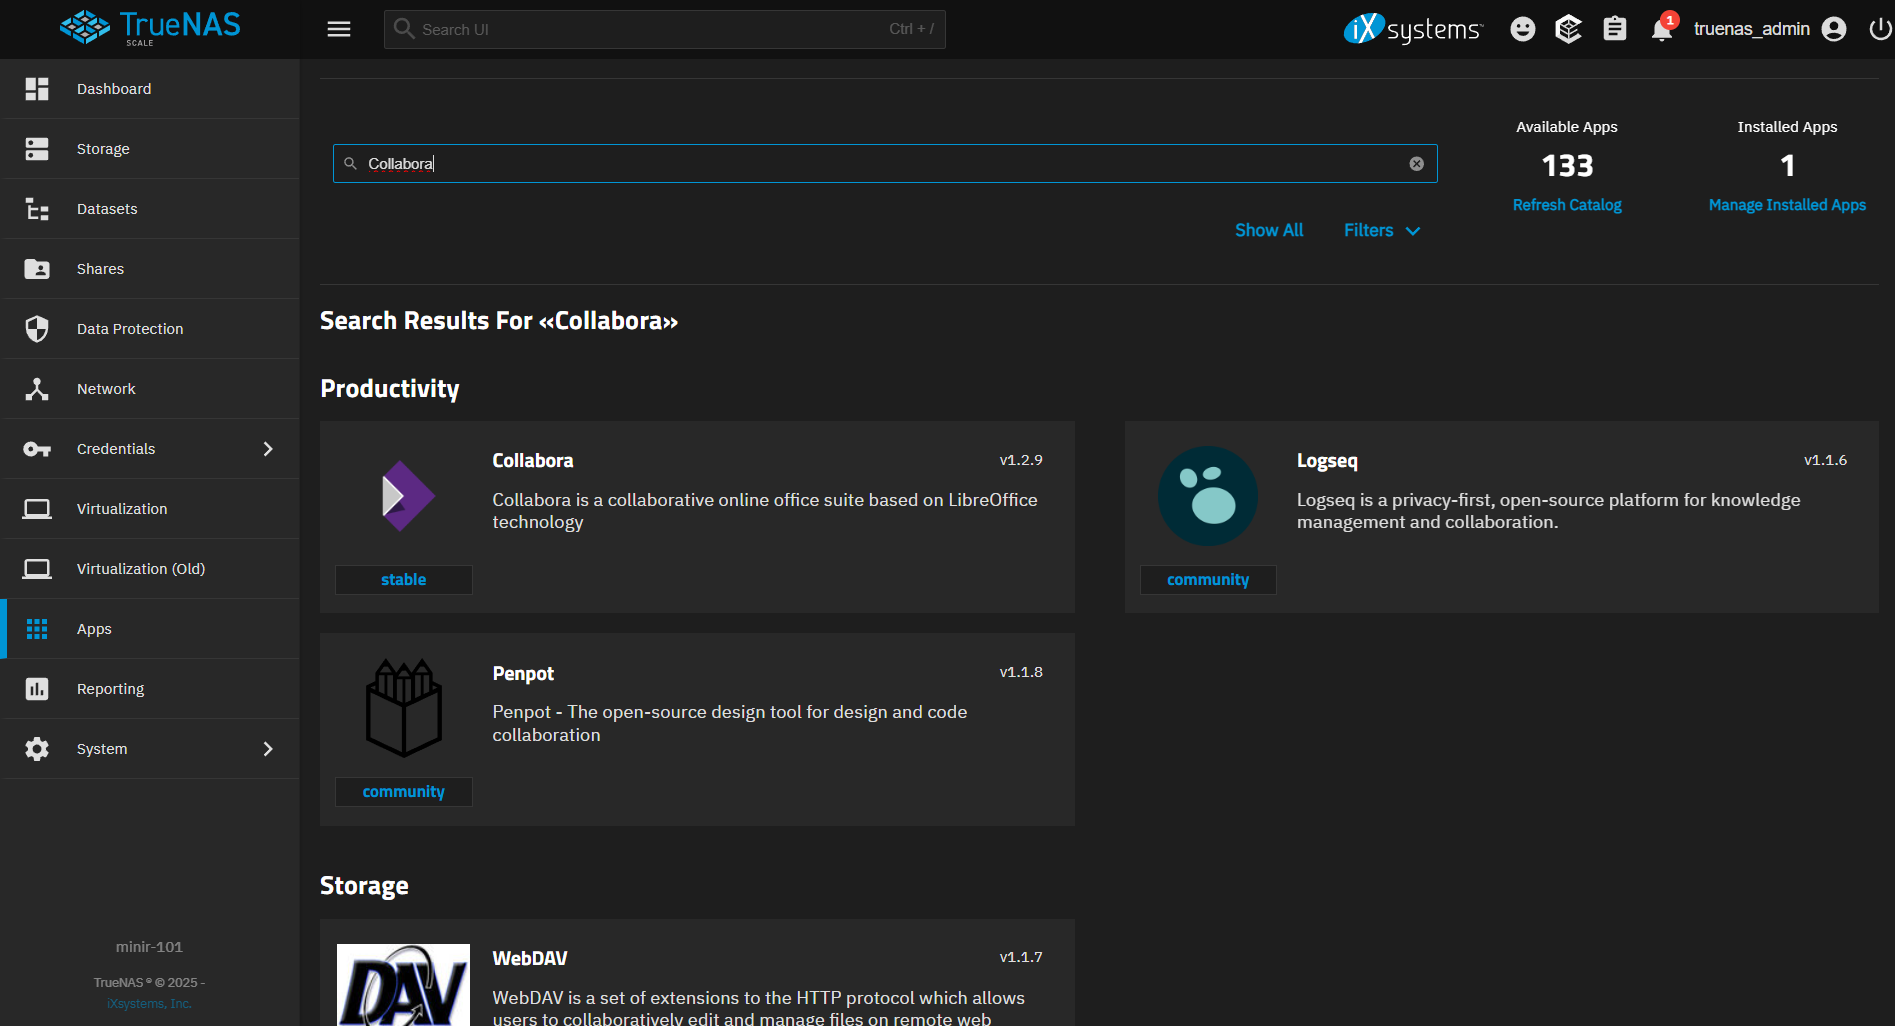Click the Datasets tree icon
This screenshot has height=1026, width=1895.
tap(37, 209)
